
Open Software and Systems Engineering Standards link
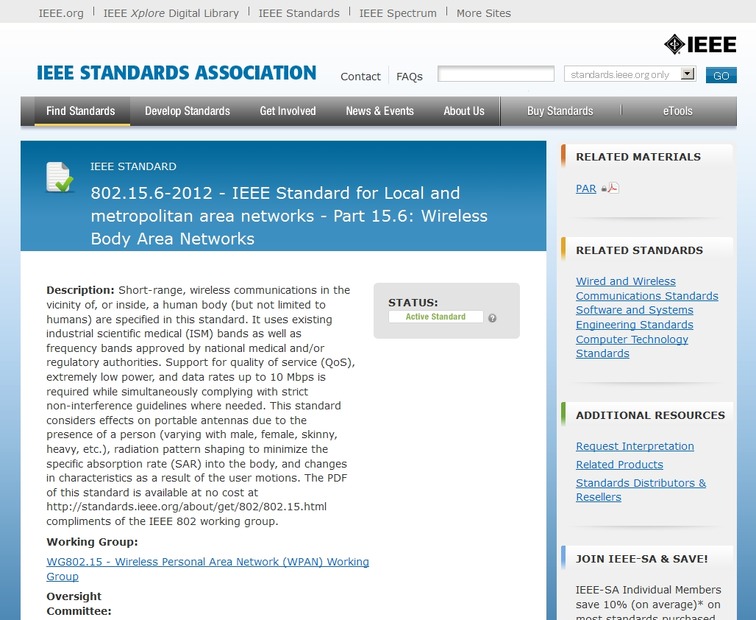634,317
